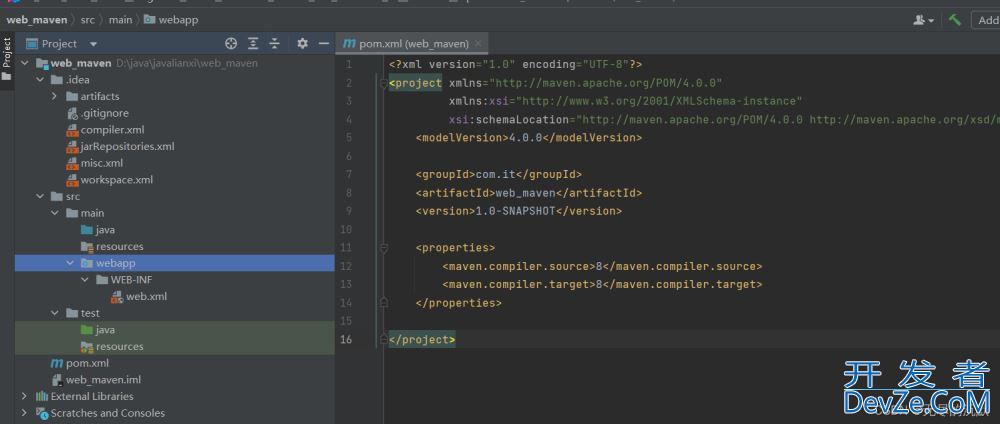This screenshot has height=424, width=1000.
Task: Click the Build project hammer icon
Action: (955, 20)
